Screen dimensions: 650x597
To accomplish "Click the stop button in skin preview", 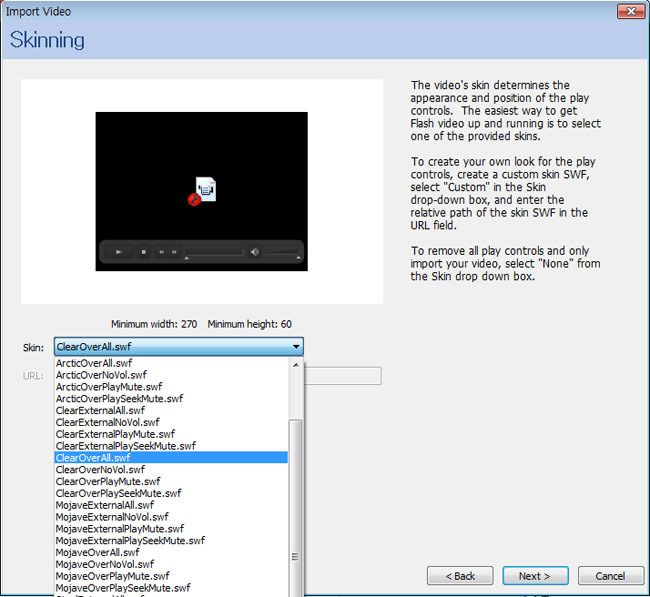I will click(x=143, y=252).
